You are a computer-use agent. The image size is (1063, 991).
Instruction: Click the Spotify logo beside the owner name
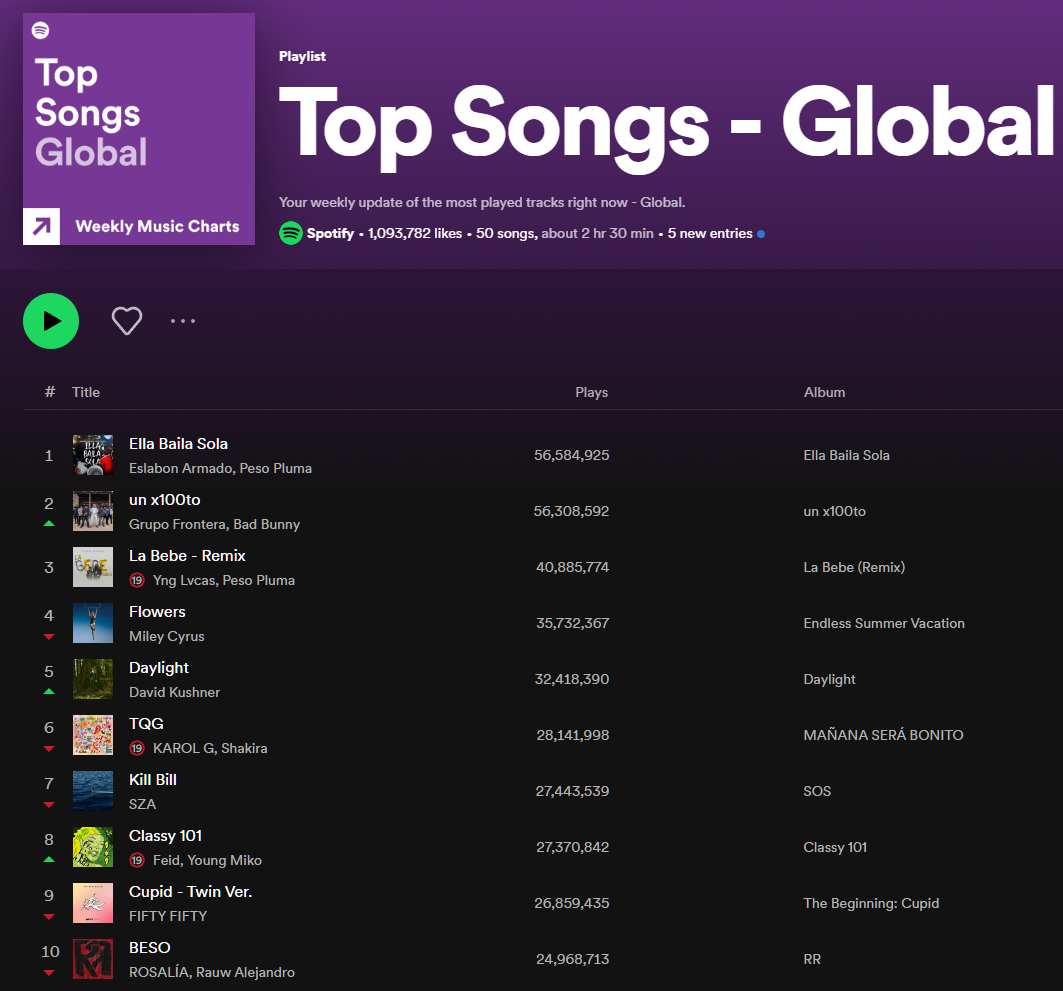pos(291,233)
